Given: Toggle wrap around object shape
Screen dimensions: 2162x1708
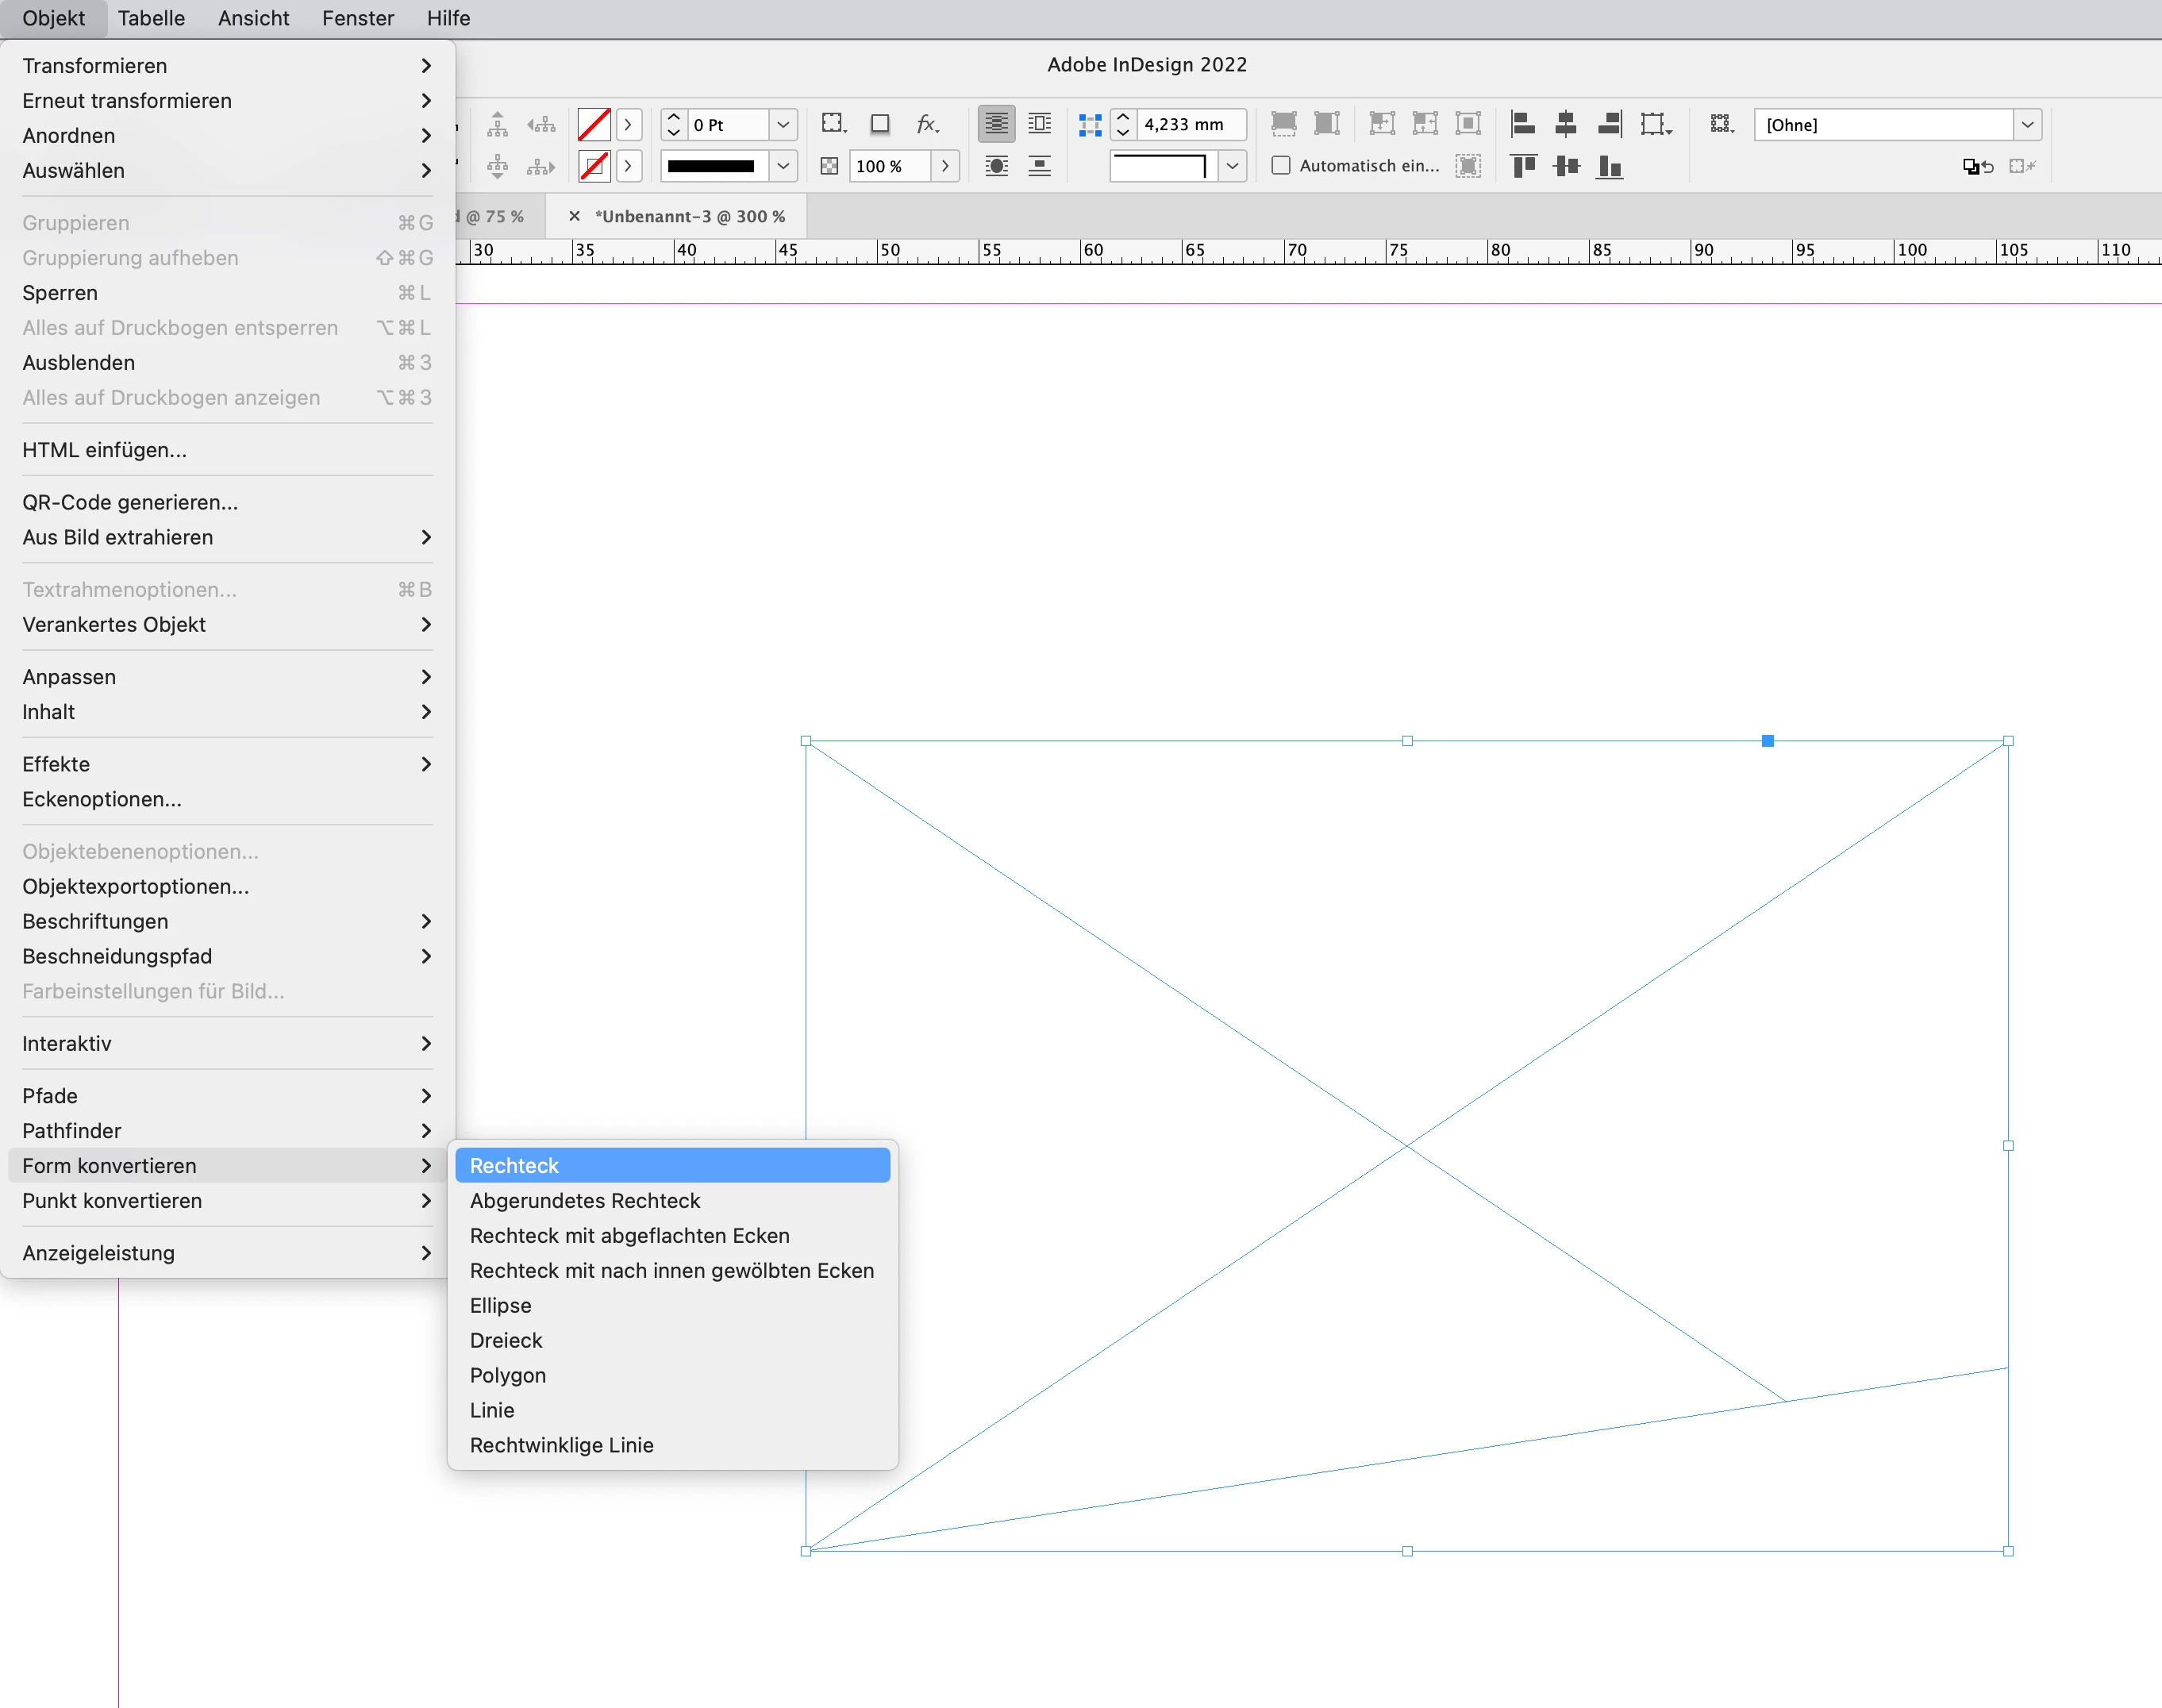Looking at the screenshot, I should pyautogui.click(x=996, y=166).
